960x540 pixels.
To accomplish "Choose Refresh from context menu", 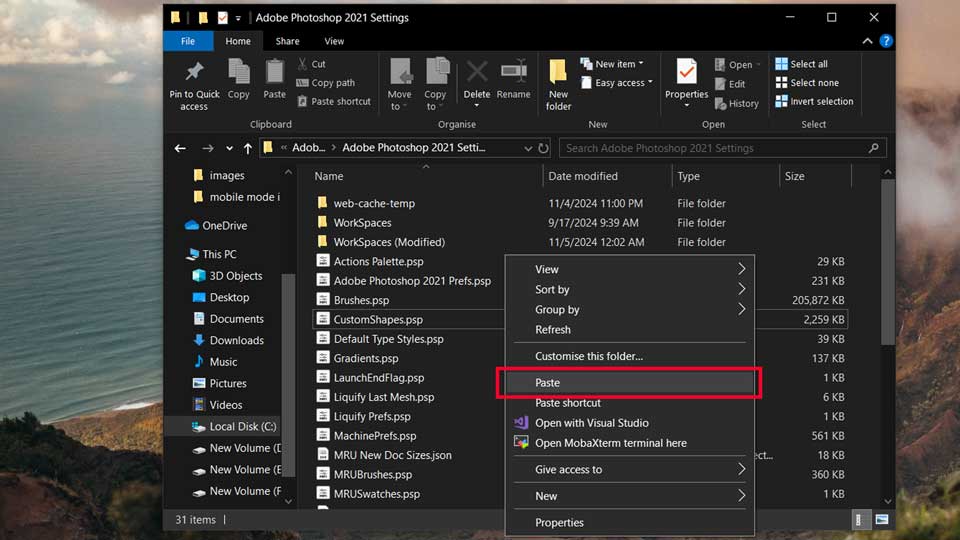I will [x=629, y=329].
